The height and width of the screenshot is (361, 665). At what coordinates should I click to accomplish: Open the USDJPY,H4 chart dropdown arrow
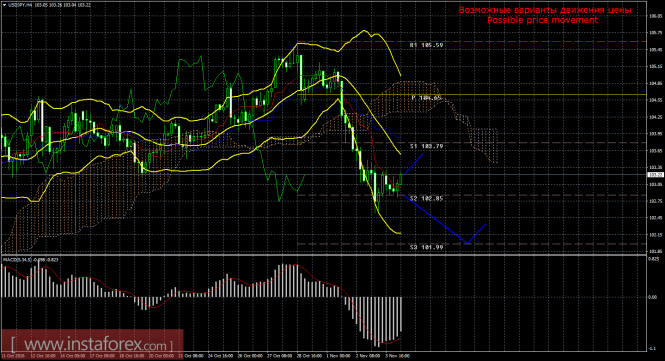pyautogui.click(x=4, y=5)
